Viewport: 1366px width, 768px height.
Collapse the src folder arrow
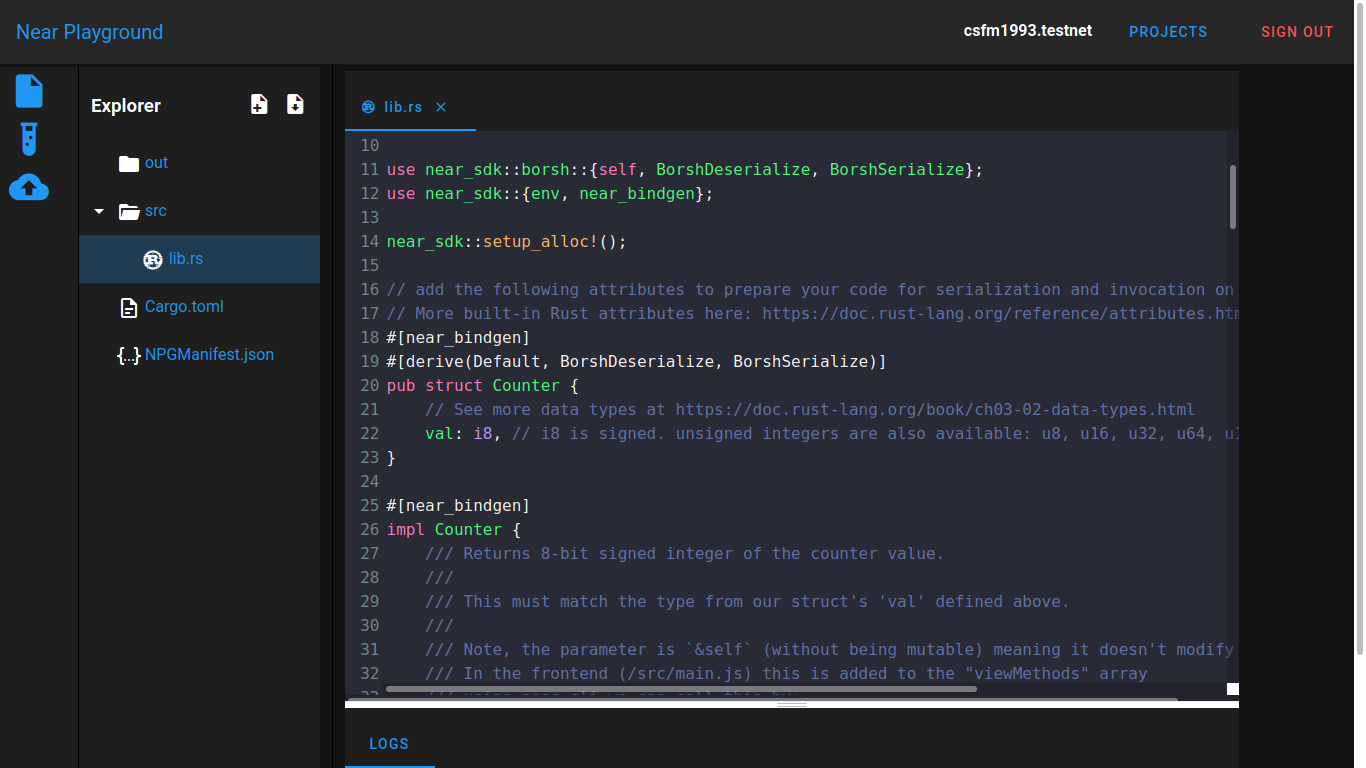tap(99, 211)
